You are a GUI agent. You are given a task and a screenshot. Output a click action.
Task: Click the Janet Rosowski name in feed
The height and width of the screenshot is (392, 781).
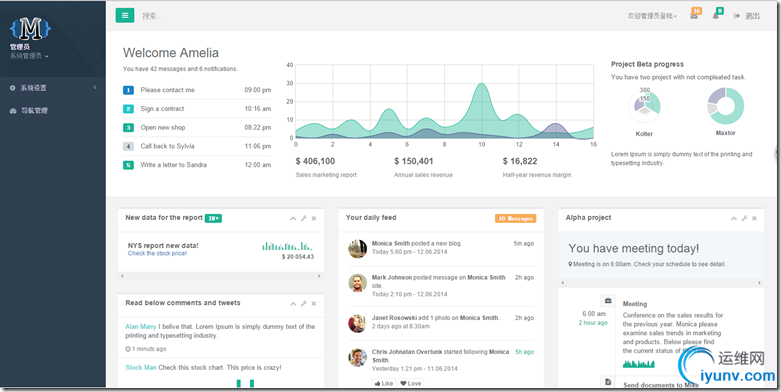tap(394, 318)
